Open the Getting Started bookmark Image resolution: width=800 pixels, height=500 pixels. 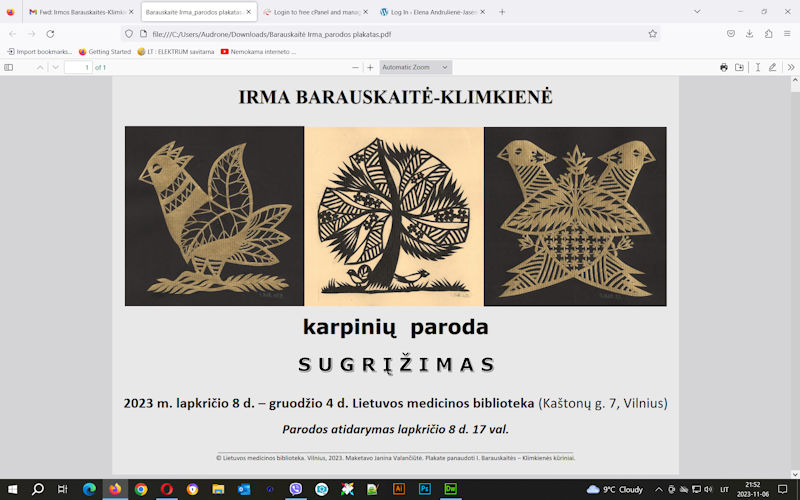[105, 52]
